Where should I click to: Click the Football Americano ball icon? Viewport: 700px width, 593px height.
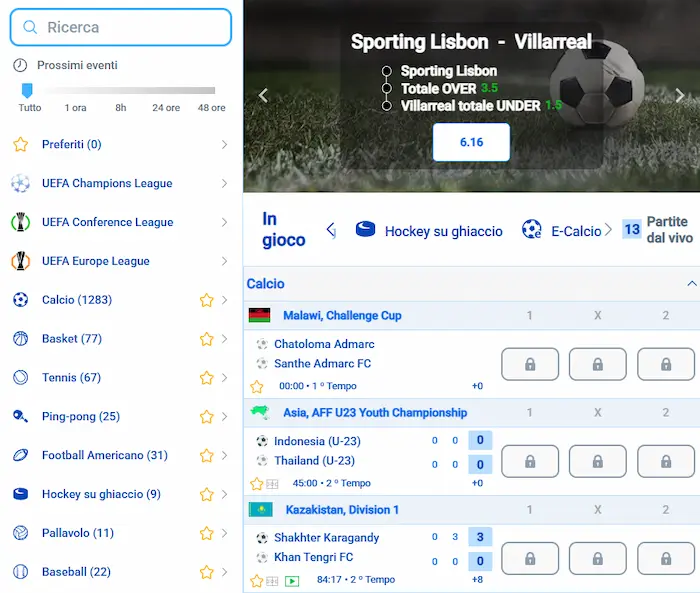coord(21,455)
